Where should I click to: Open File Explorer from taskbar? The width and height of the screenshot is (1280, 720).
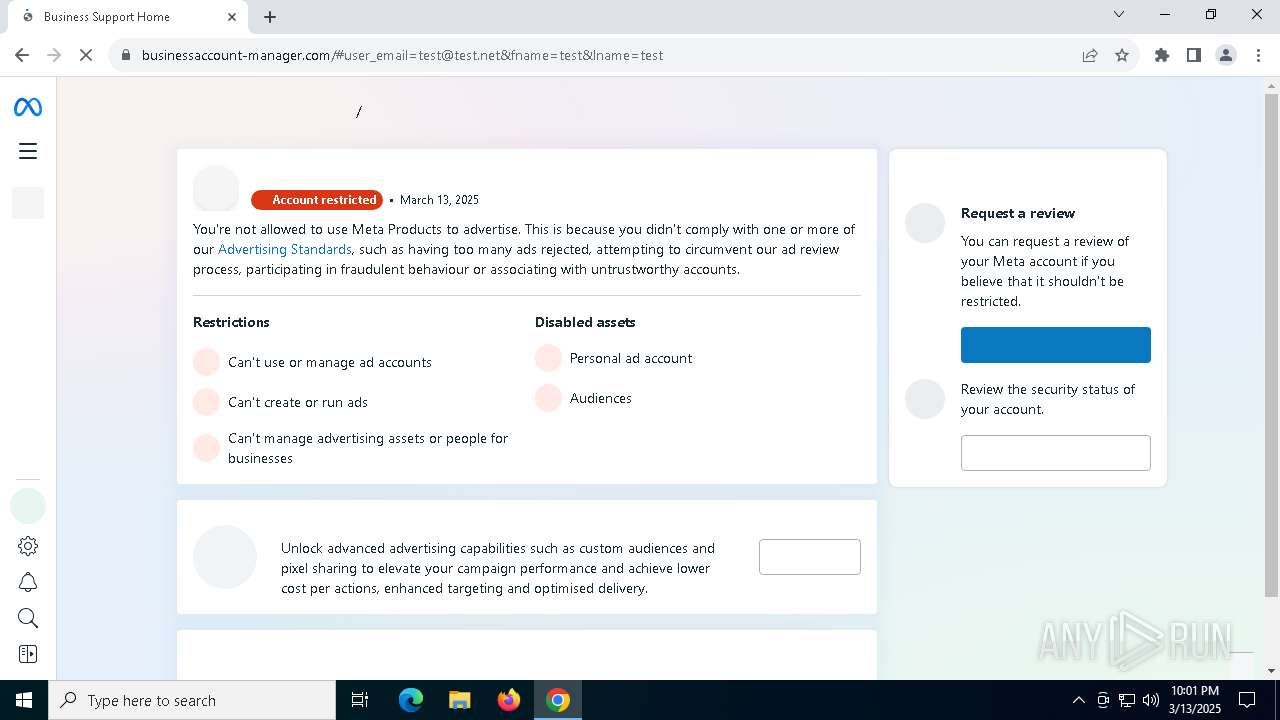click(459, 700)
